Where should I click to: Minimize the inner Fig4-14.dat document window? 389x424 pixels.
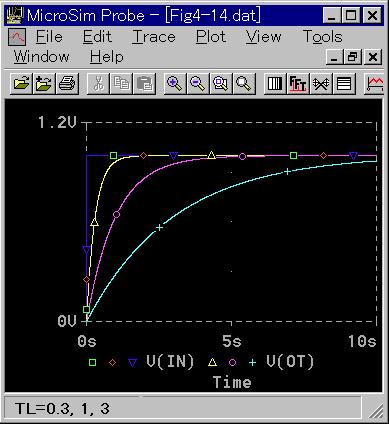pos(334,57)
